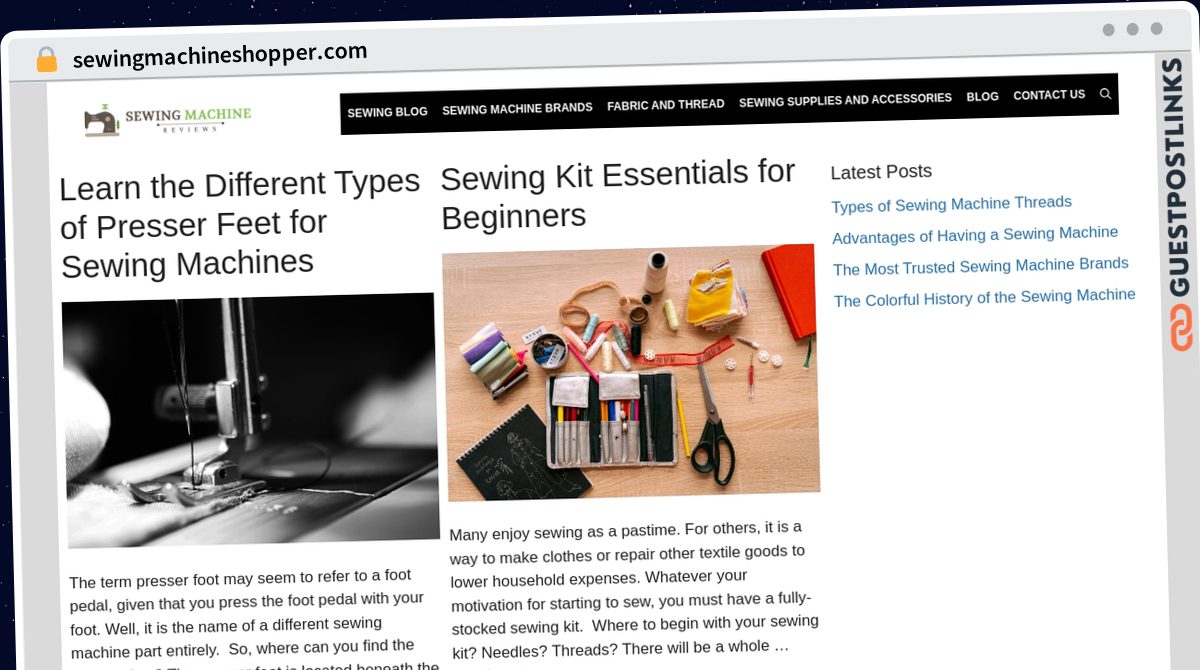The height and width of the screenshot is (670, 1200).
Task: Open Sewing Kit Essentials for Beginners headline
Action: 618,193
